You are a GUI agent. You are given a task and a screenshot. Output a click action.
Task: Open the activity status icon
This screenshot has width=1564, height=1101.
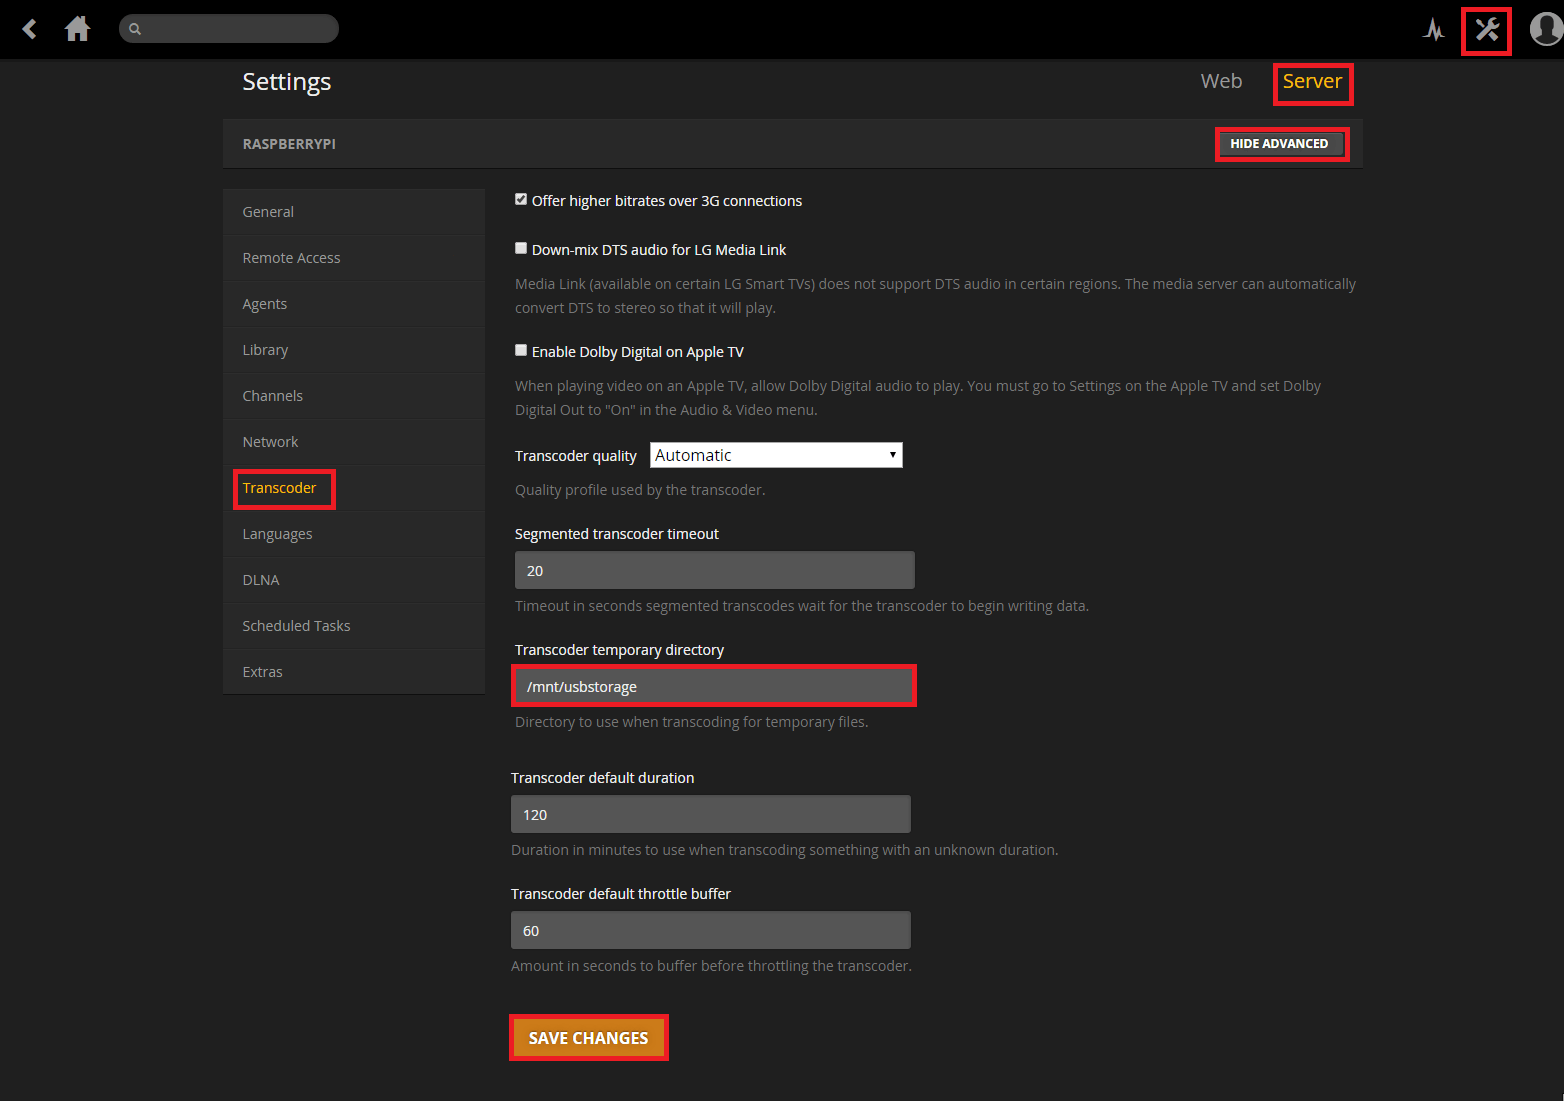tap(1433, 29)
